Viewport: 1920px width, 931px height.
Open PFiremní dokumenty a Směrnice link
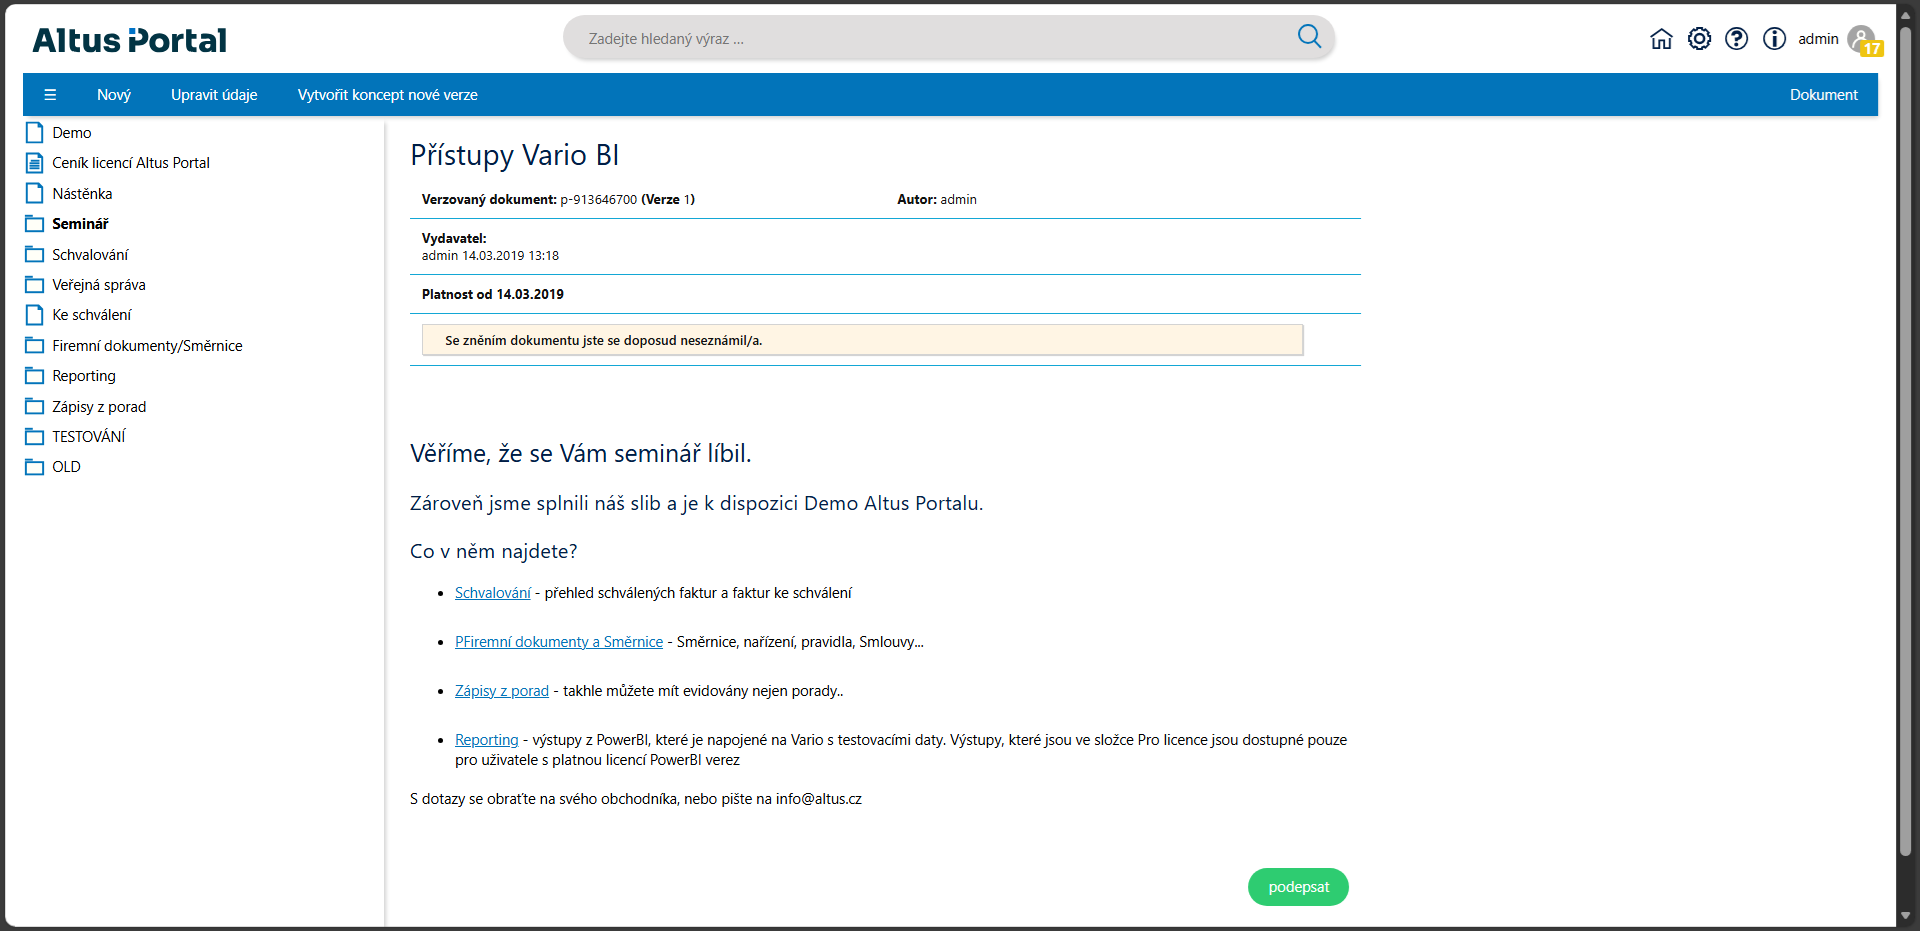pos(559,642)
